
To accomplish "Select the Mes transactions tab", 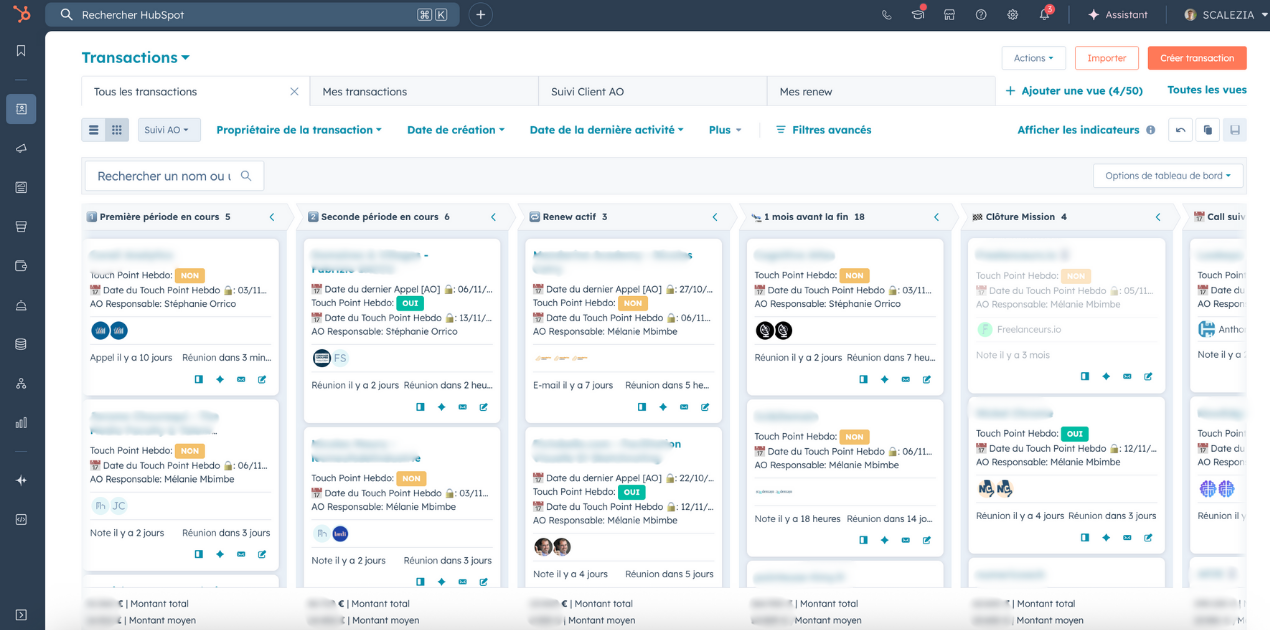I will coord(424,91).
